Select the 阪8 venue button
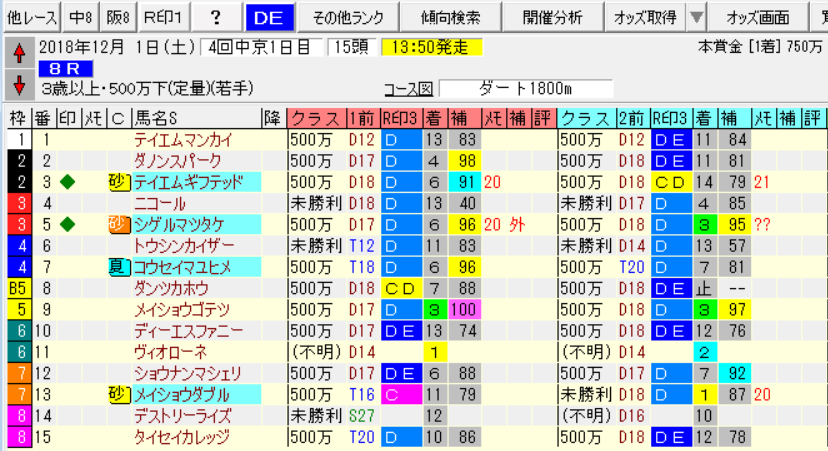 click(x=118, y=17)
